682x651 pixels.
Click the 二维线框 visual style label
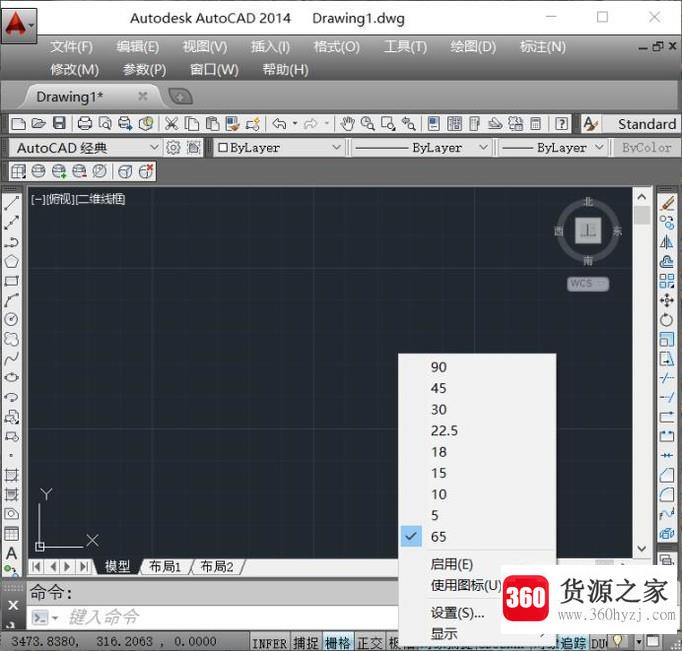point(101,200)
